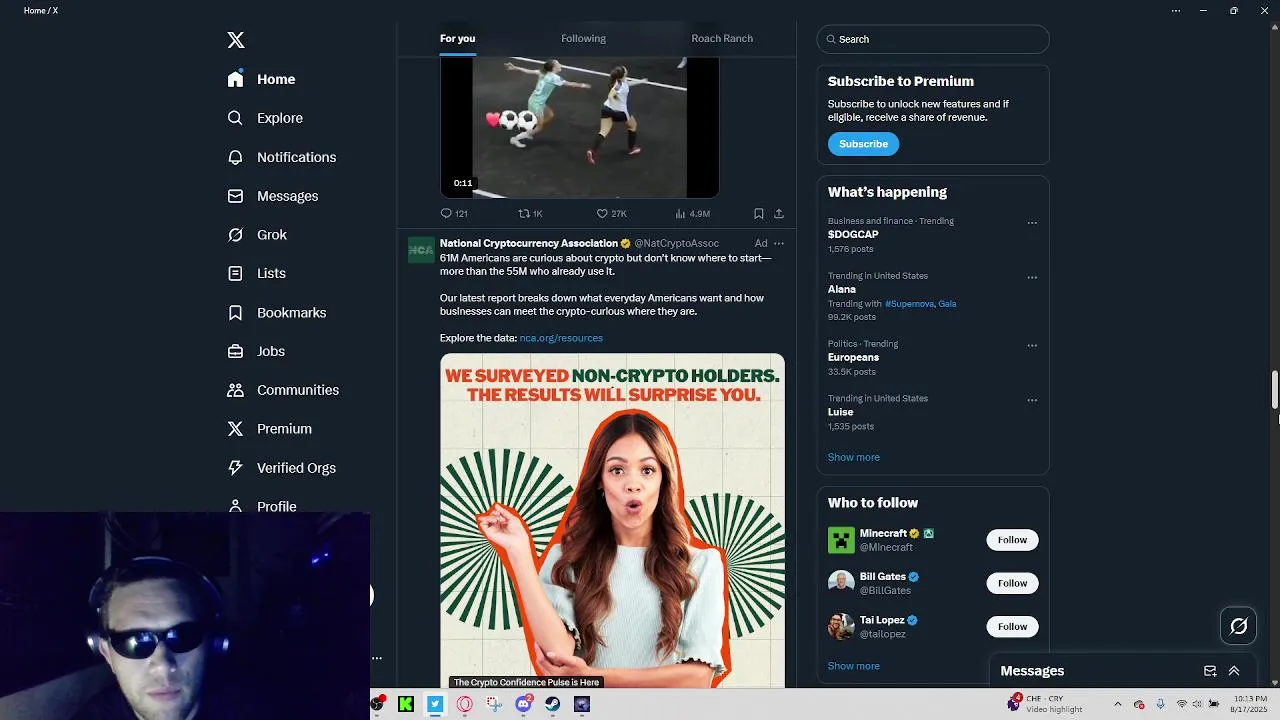
Task: Go to Home in the sidebar
Action: [x=262, y=79]
